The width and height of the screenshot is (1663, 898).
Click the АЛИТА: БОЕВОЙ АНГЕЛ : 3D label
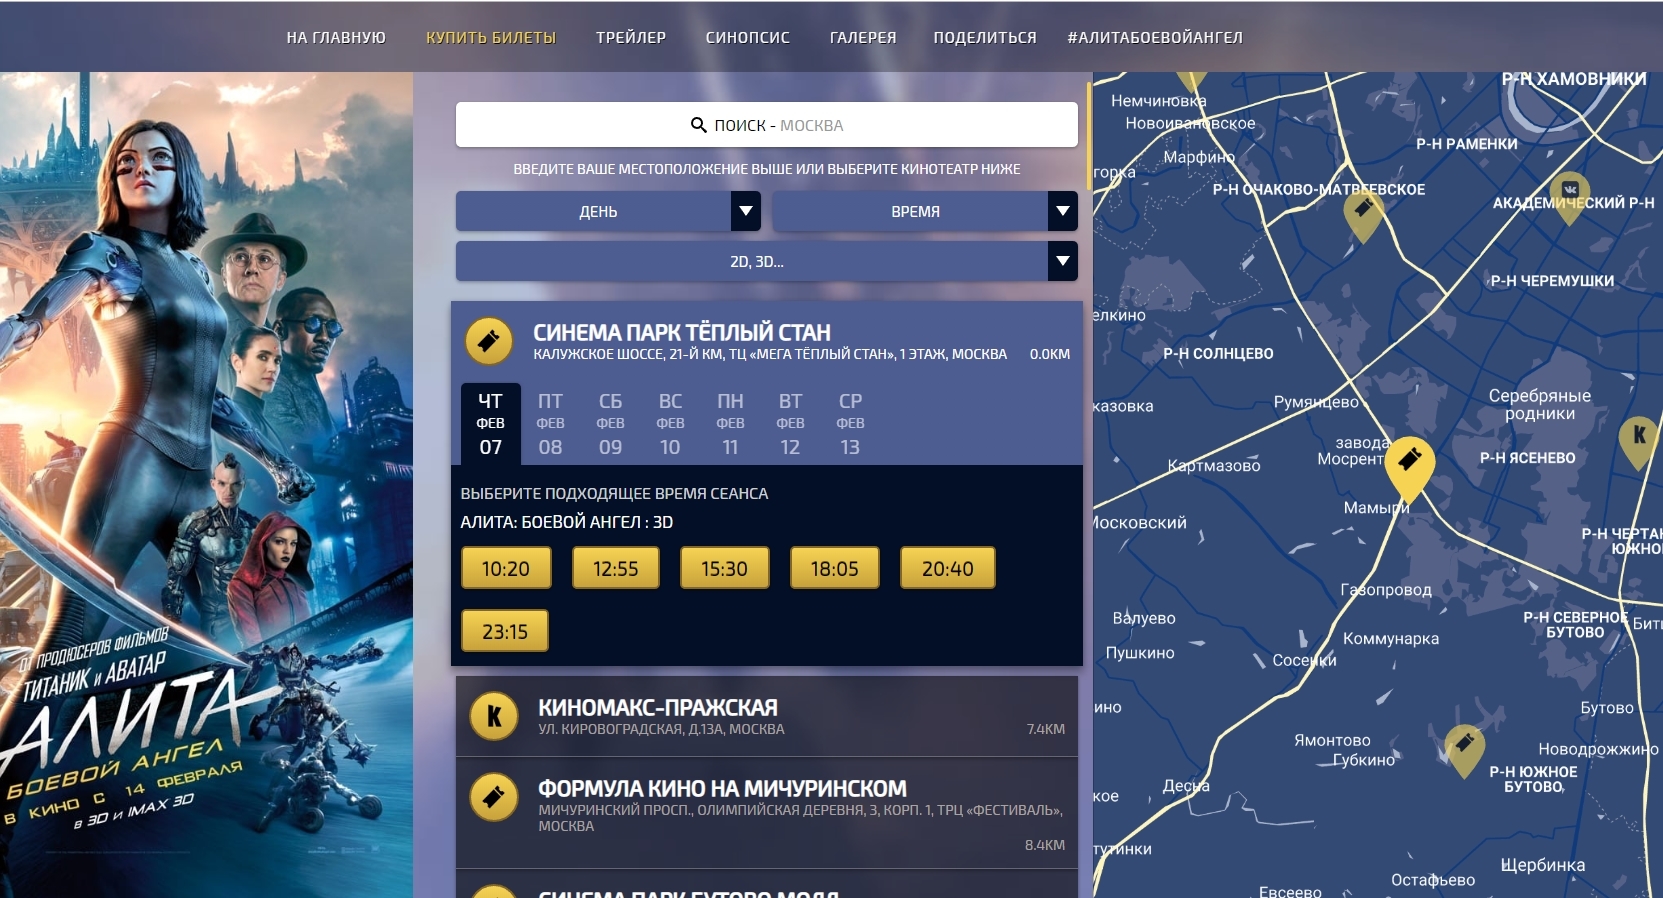[566, 522]
